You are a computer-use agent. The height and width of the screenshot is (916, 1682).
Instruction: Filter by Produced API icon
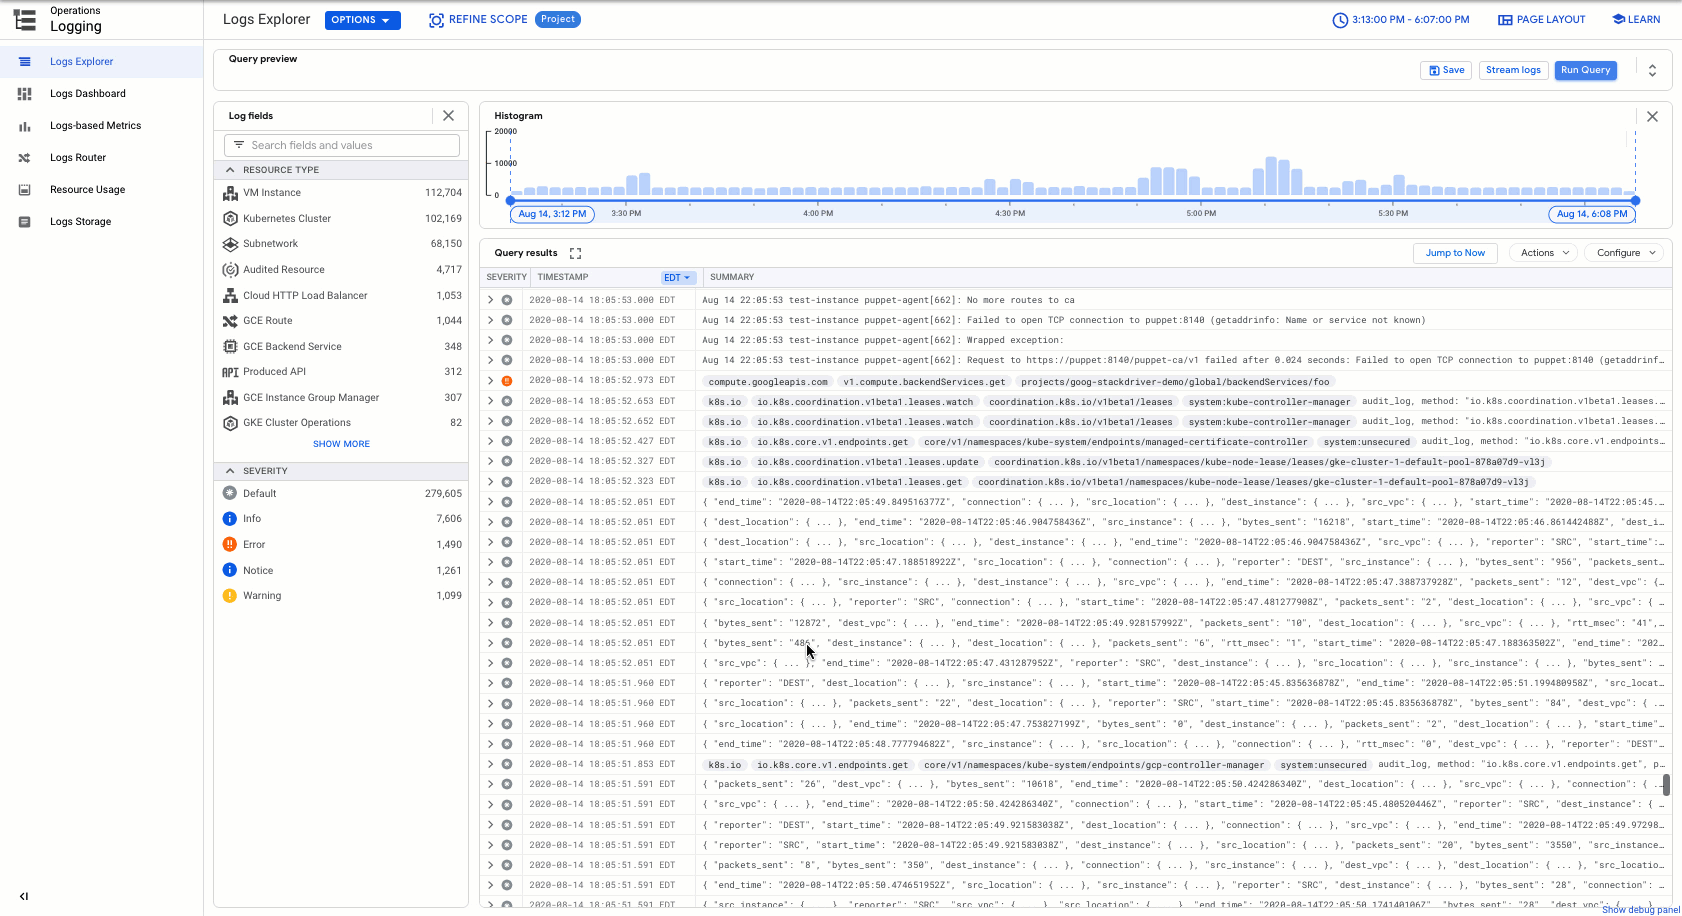pyautogui.click(x=230, y=372)
